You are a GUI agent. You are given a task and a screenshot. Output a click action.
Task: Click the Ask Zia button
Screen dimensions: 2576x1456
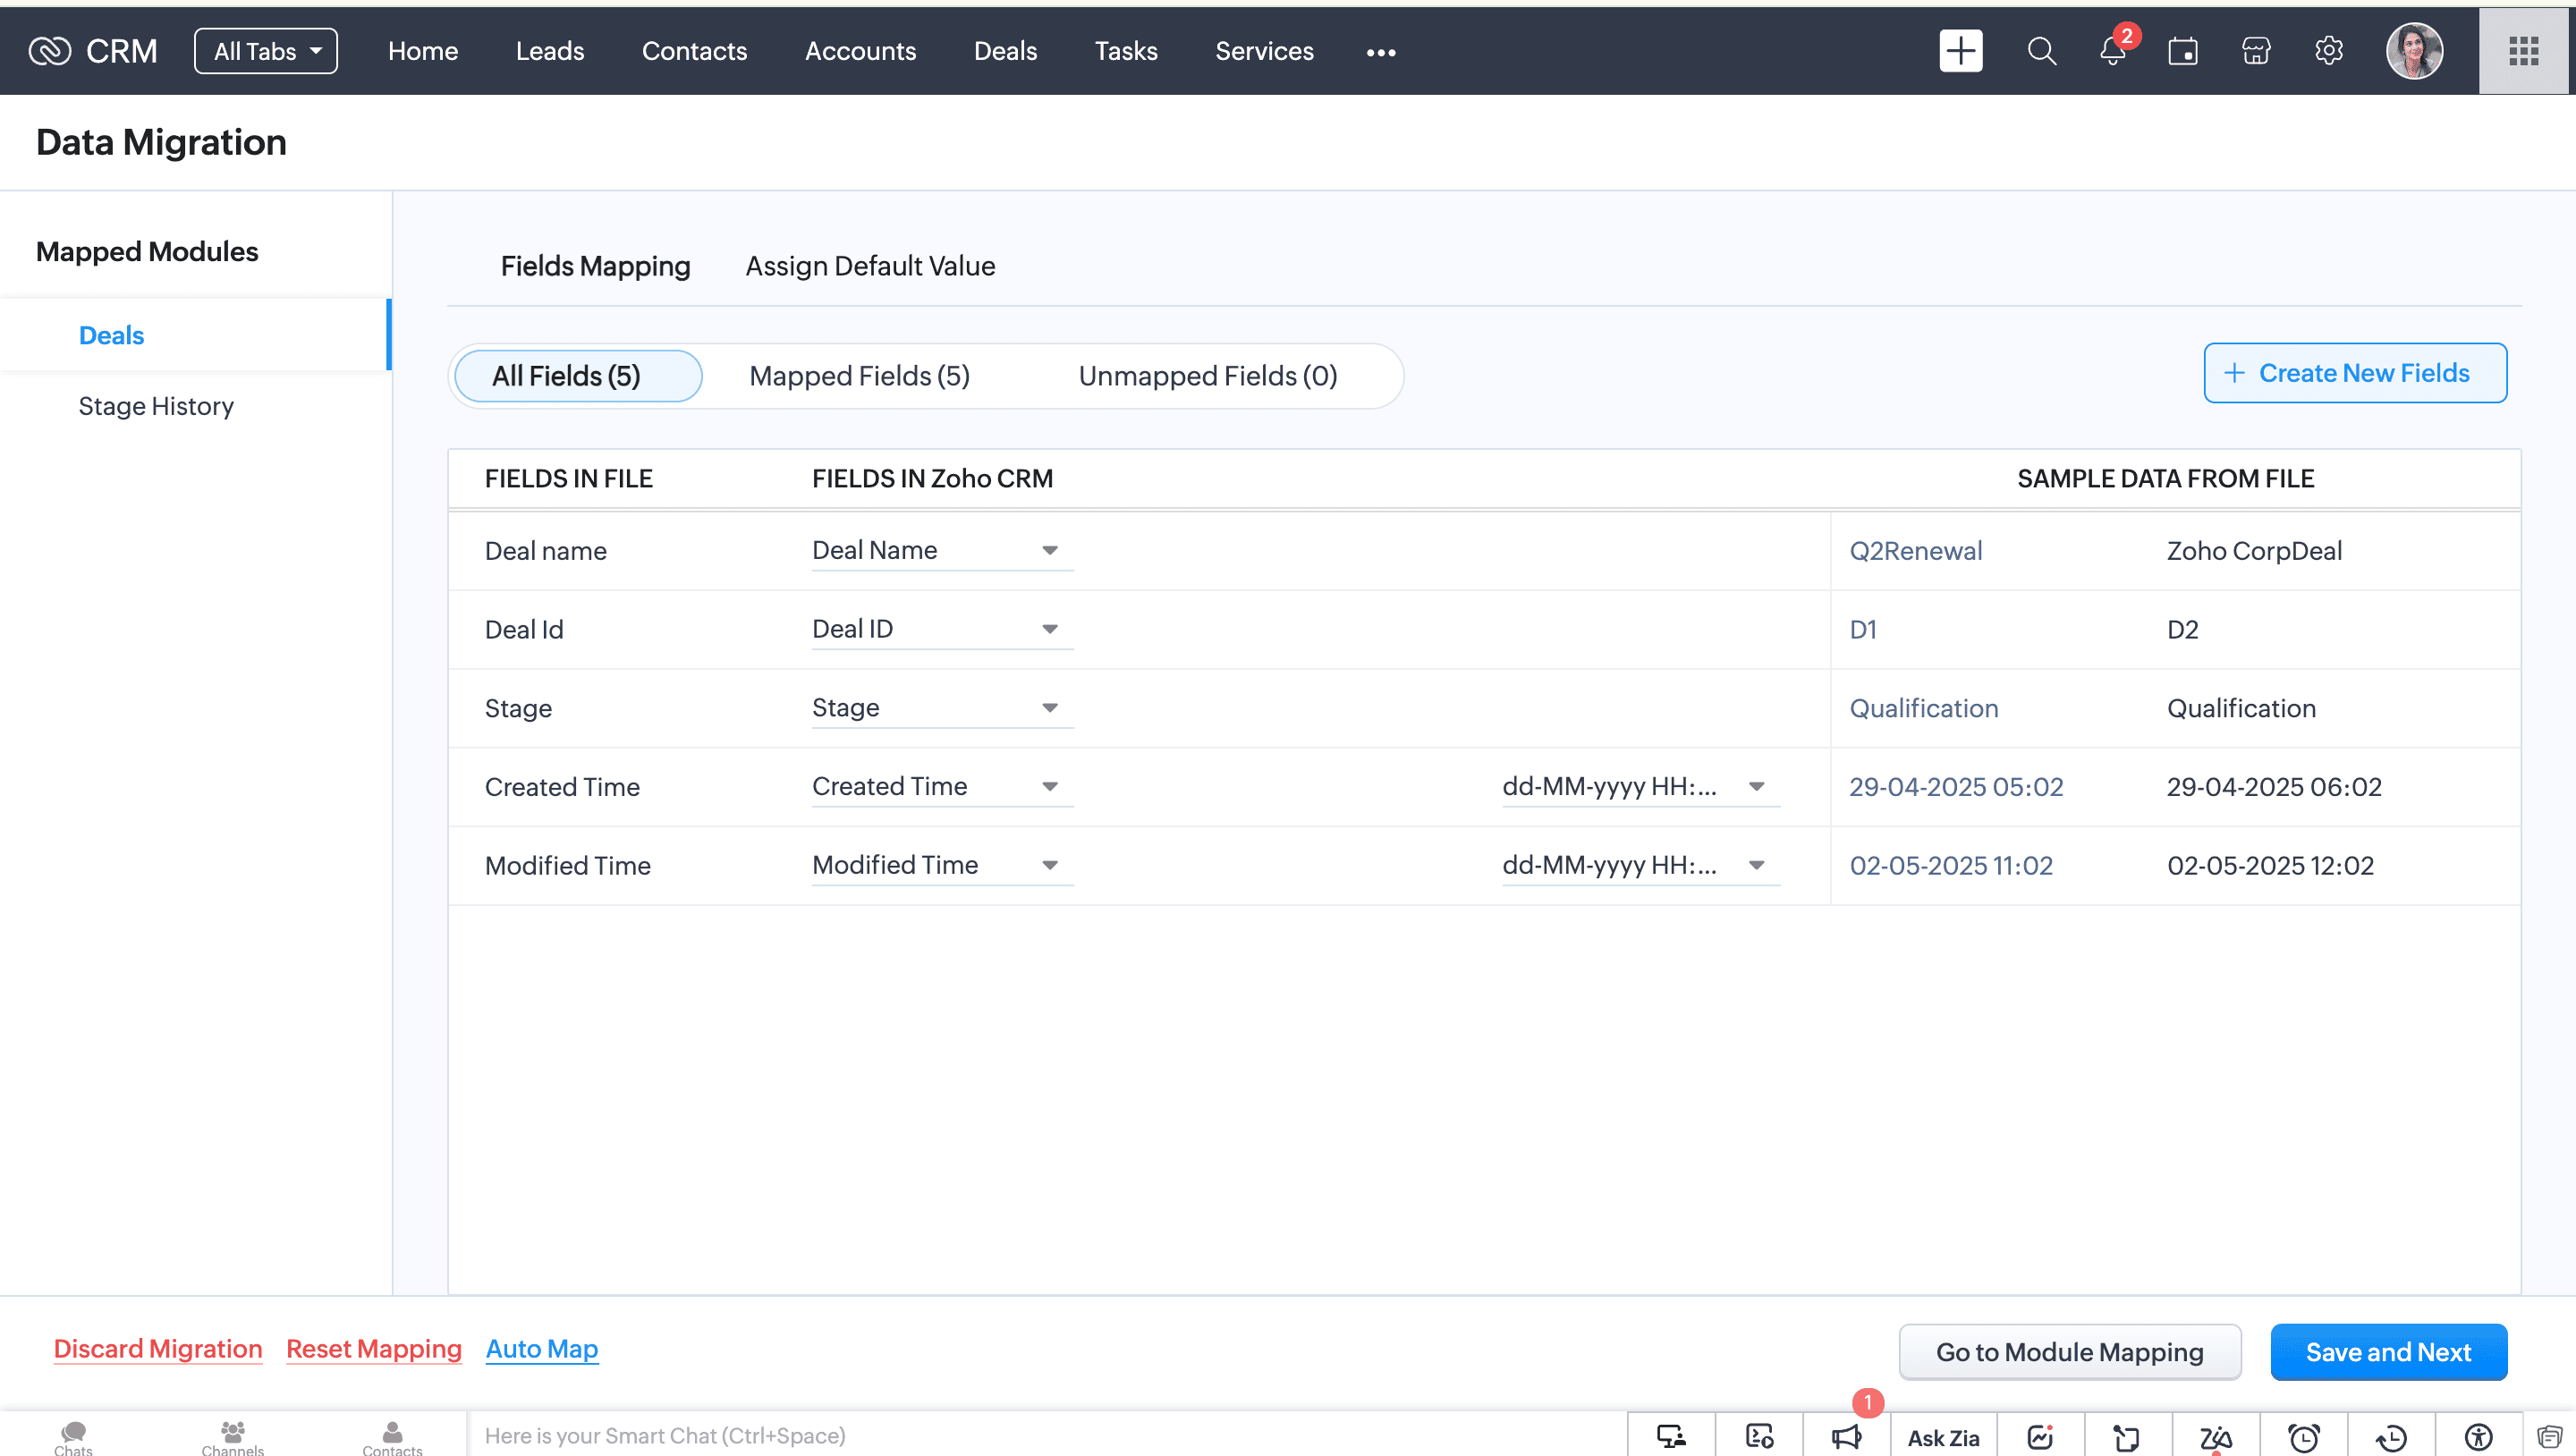click(1943, 1437)
